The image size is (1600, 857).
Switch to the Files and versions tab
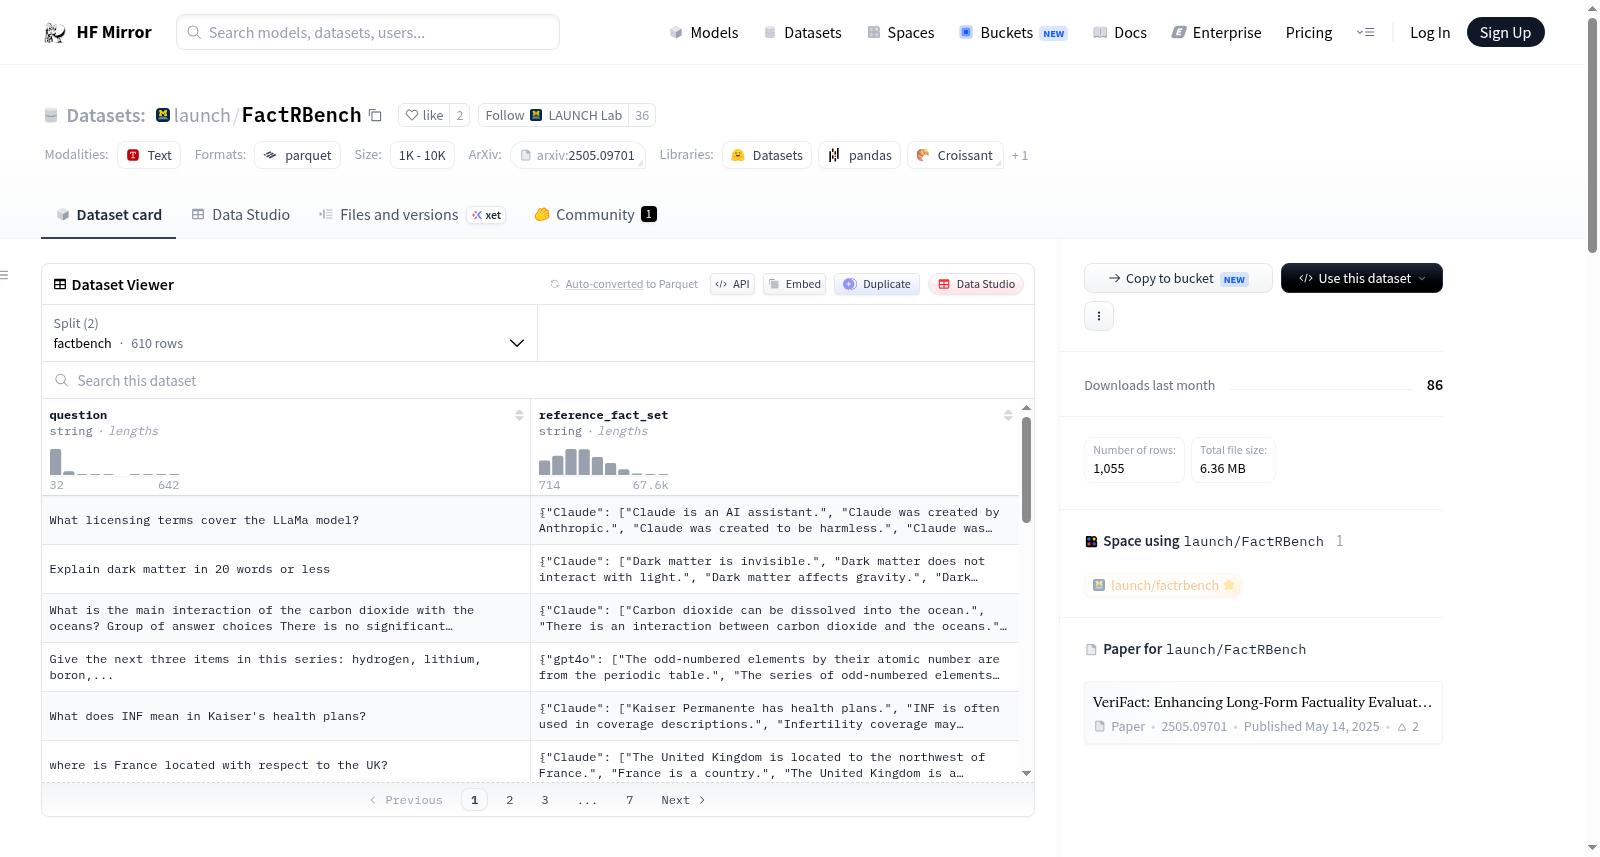click(x=412, y=214)
